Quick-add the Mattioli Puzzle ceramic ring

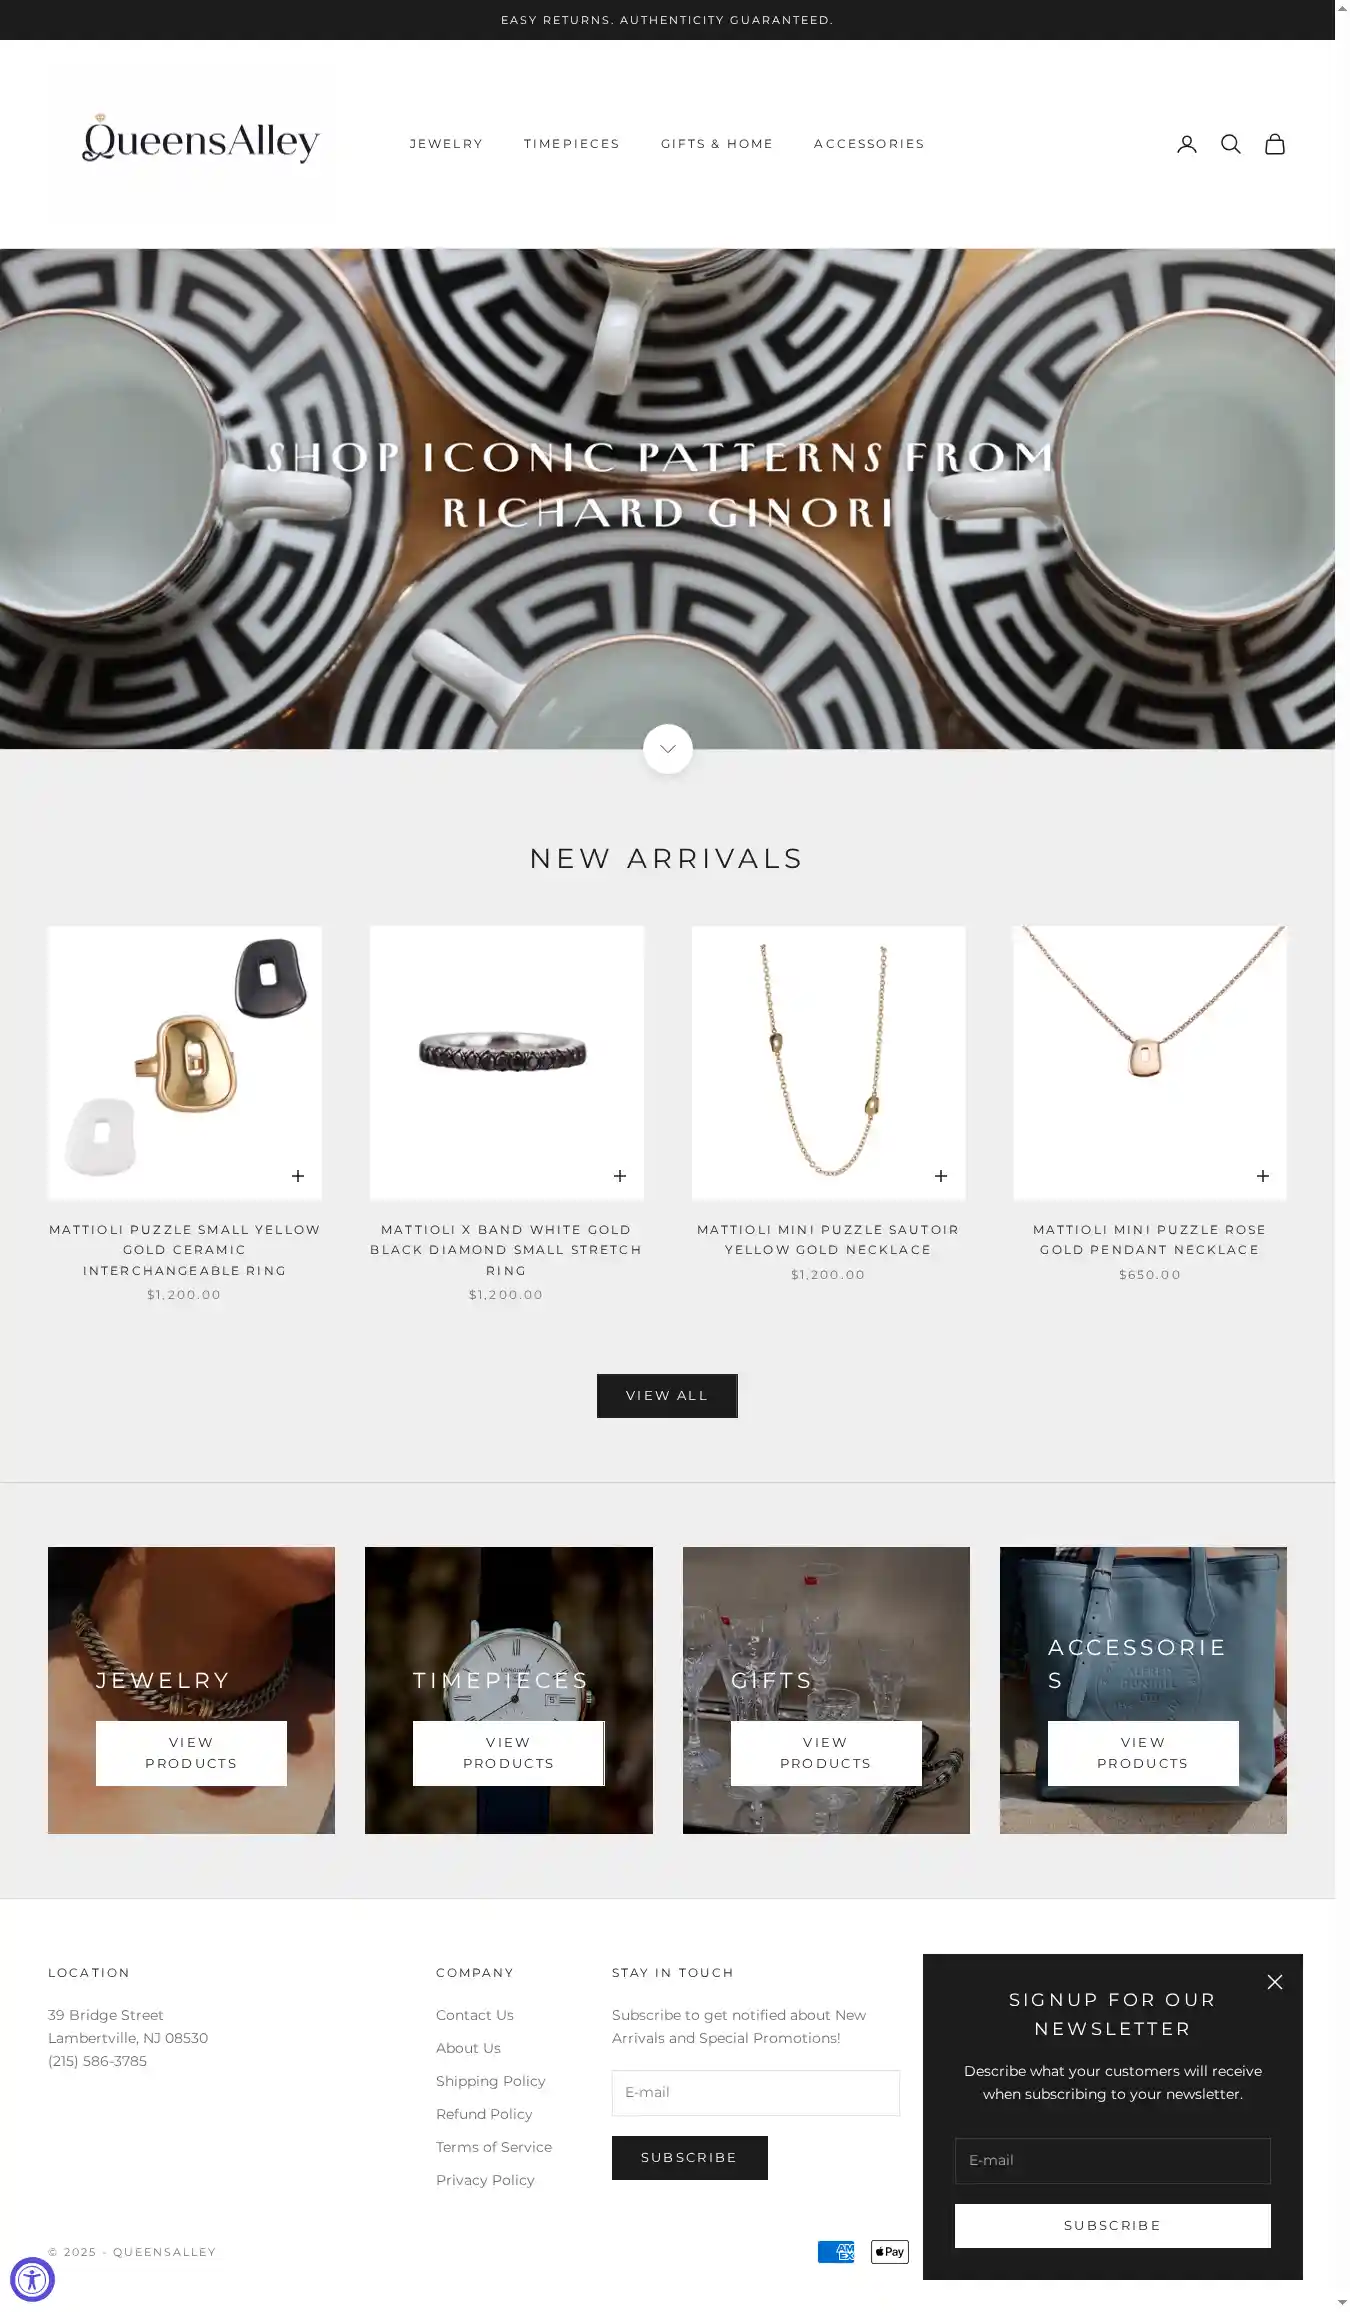pos(297,1176)
